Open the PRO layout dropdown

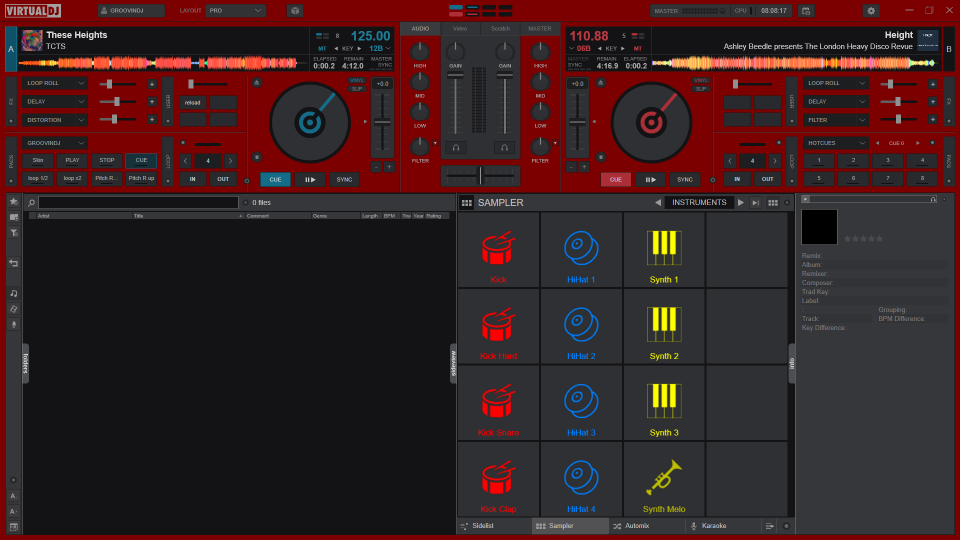click(x=235, y=10)
